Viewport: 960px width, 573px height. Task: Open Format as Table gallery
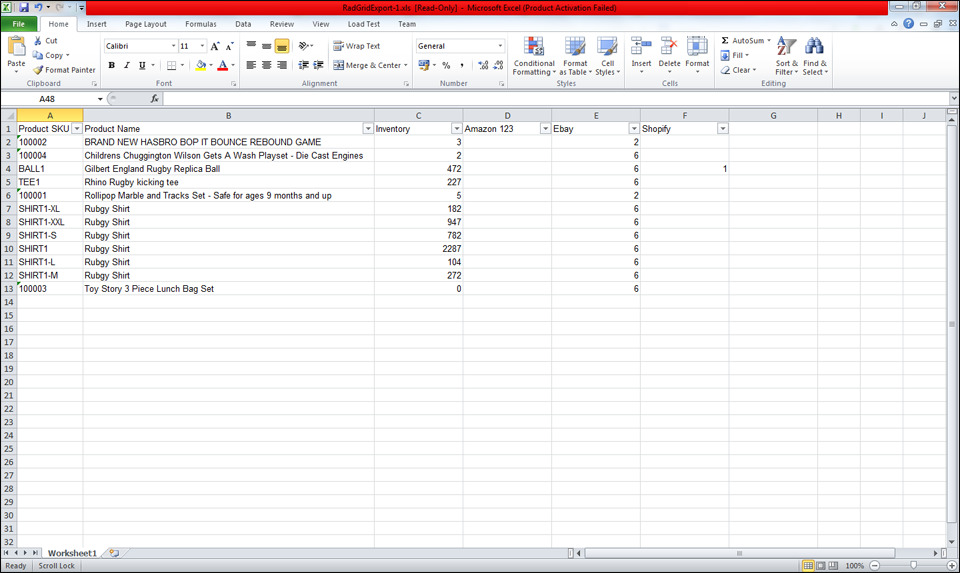point(575,56)
